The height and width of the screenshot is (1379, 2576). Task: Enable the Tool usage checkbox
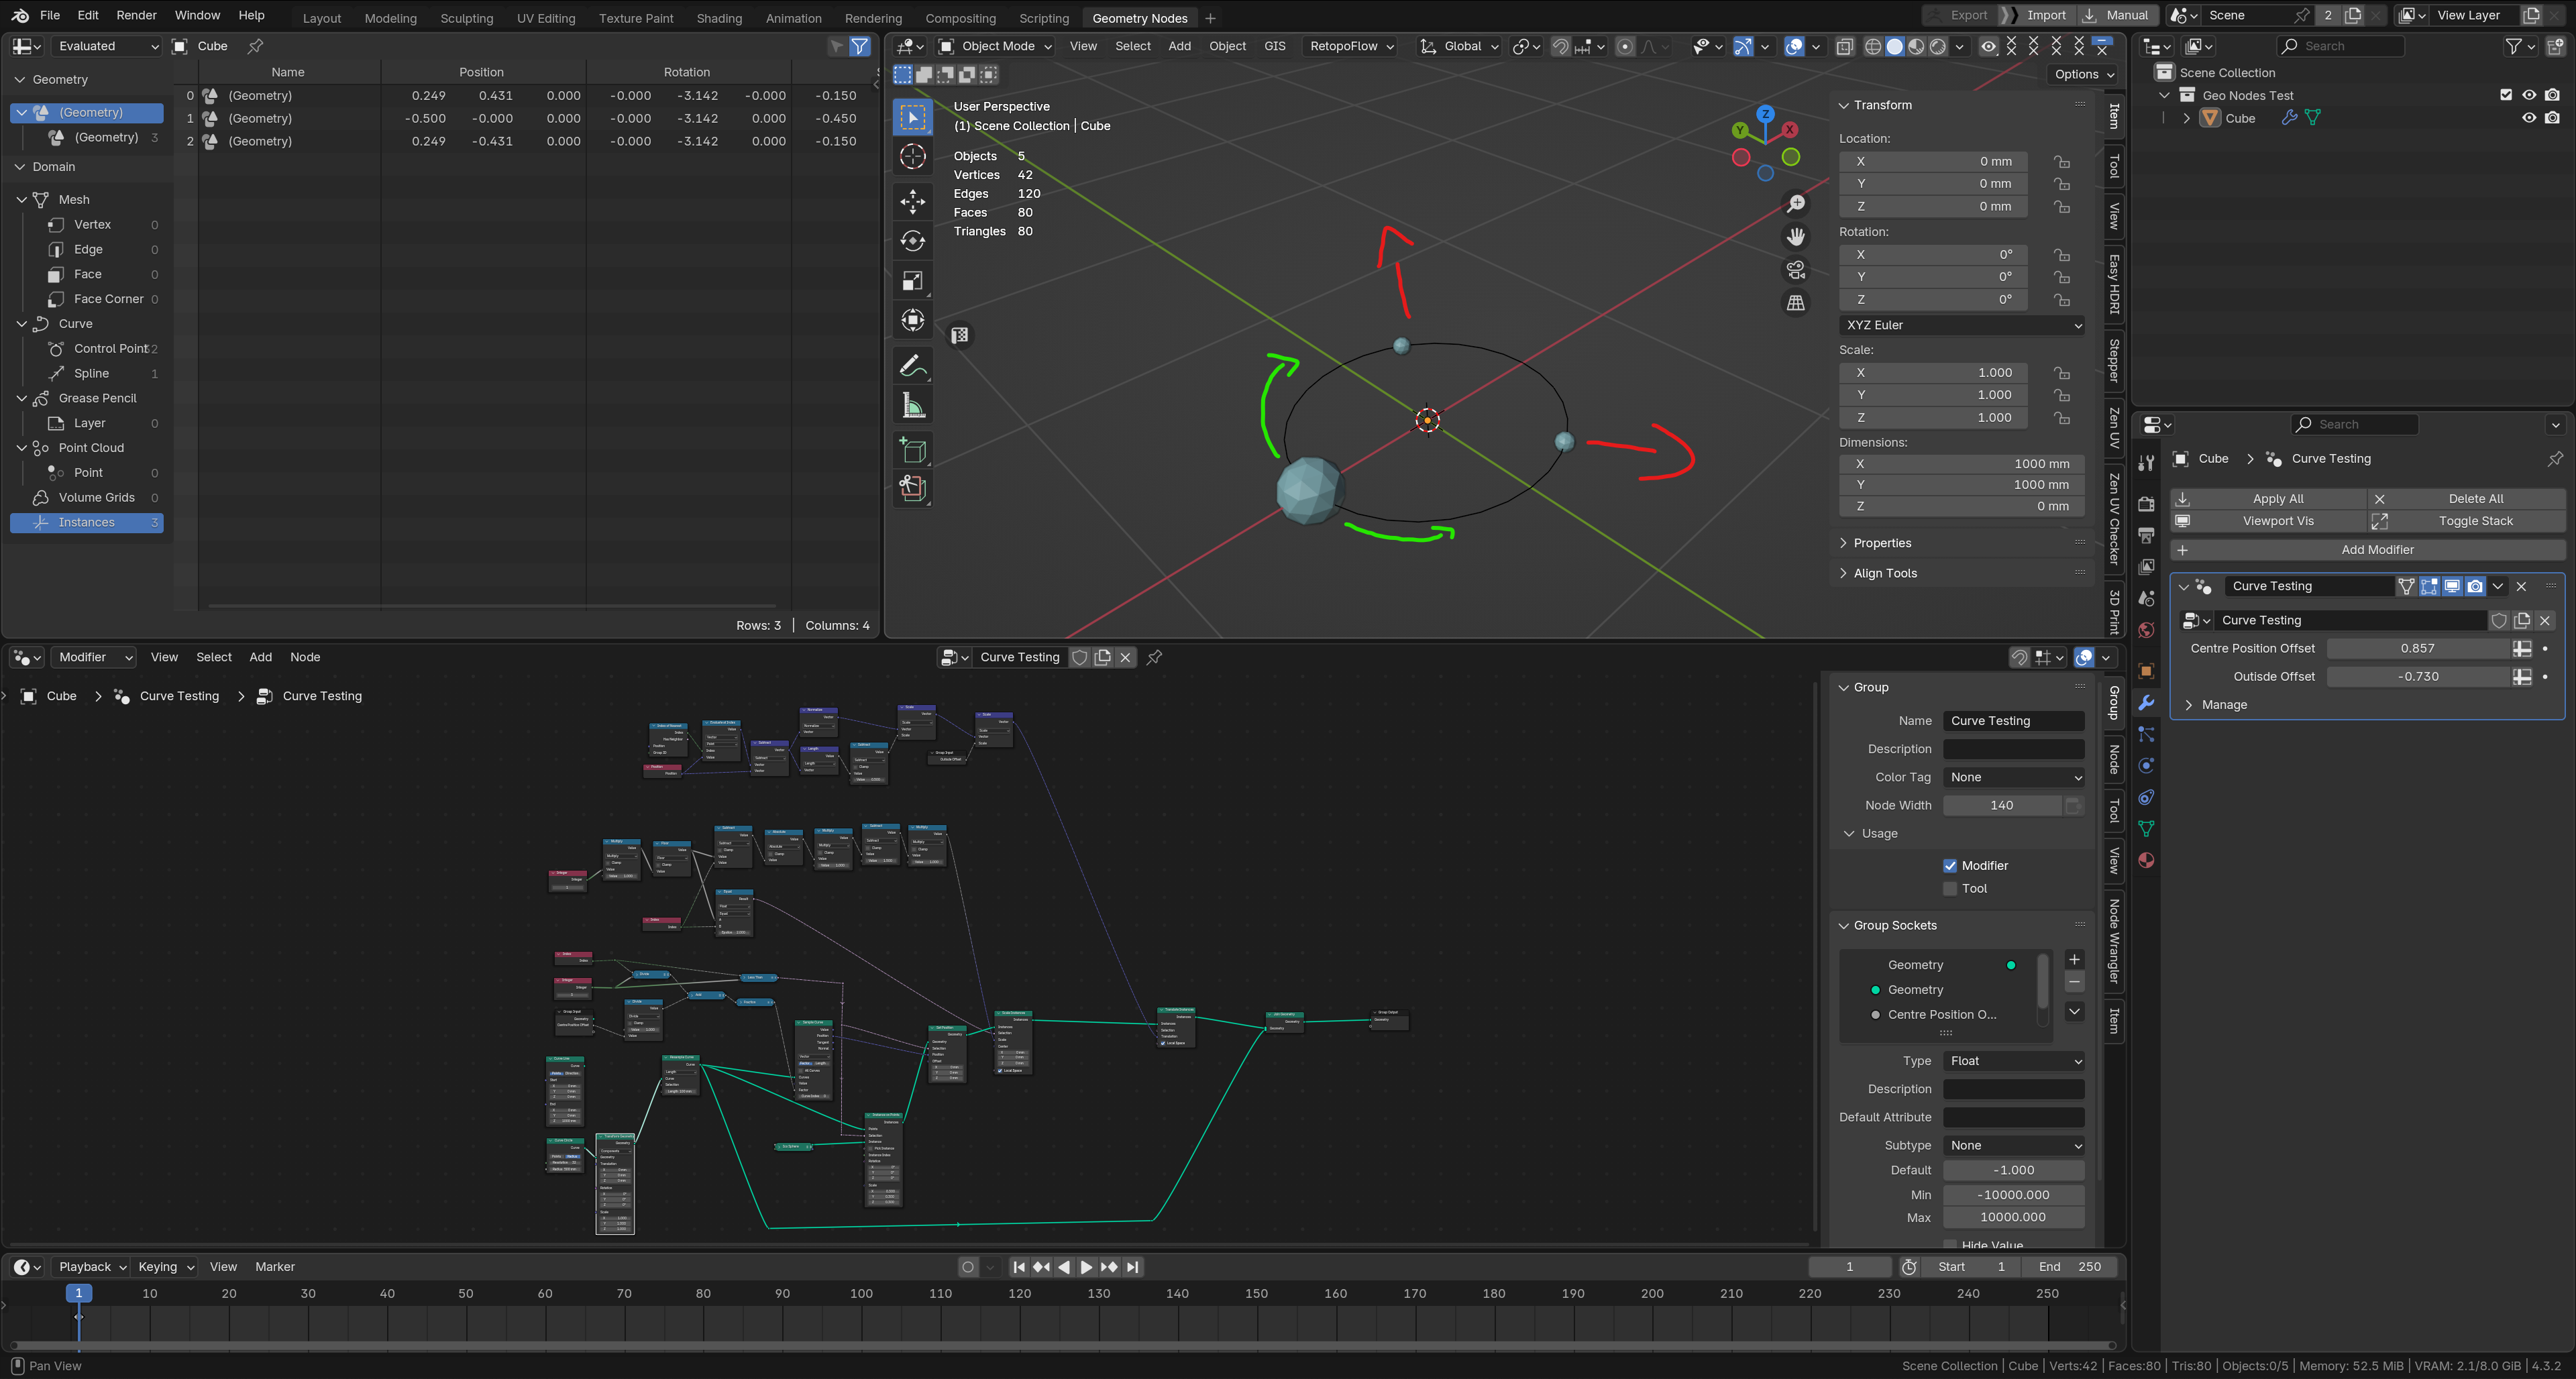click(x=1950, y=888)
